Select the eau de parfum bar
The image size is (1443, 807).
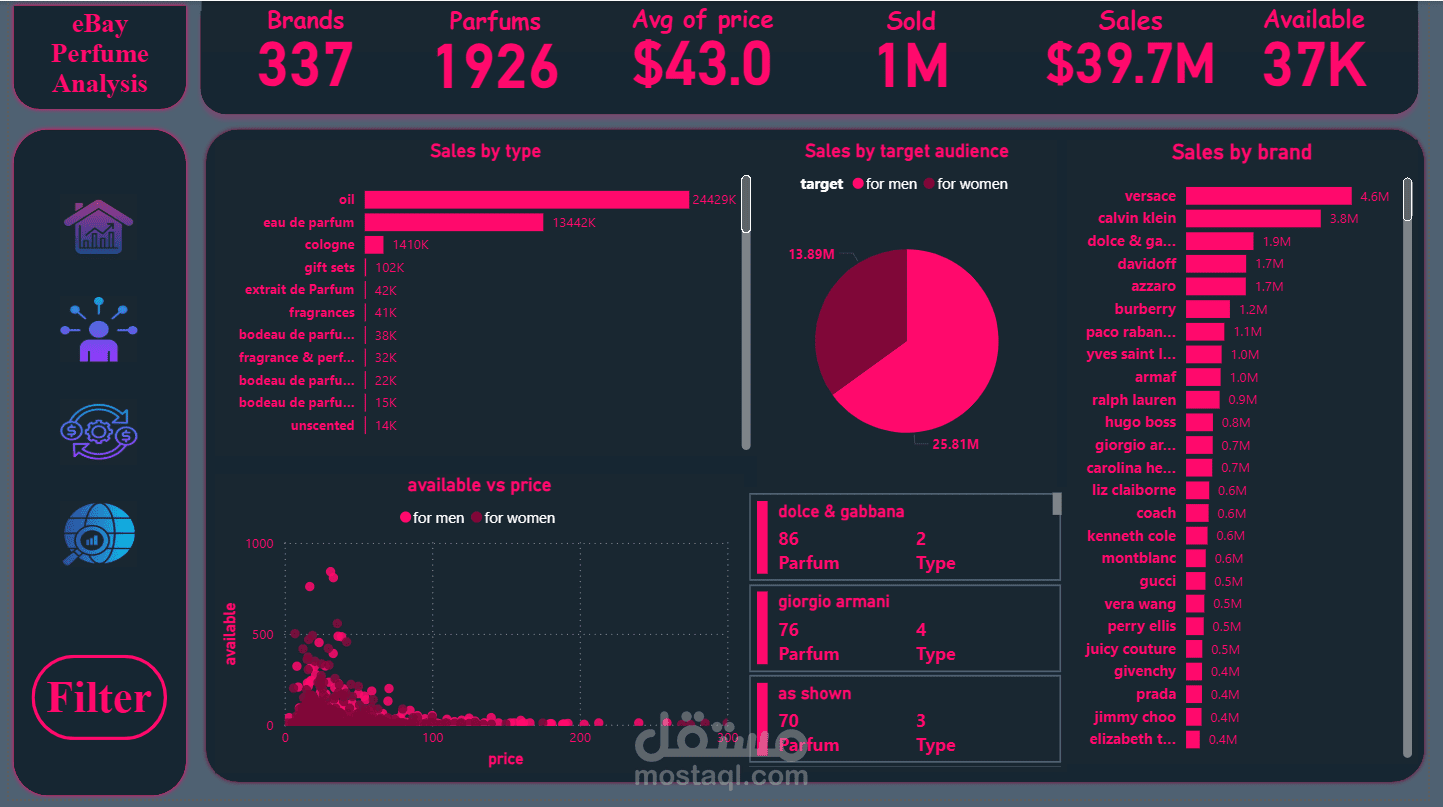click(454, 222)
